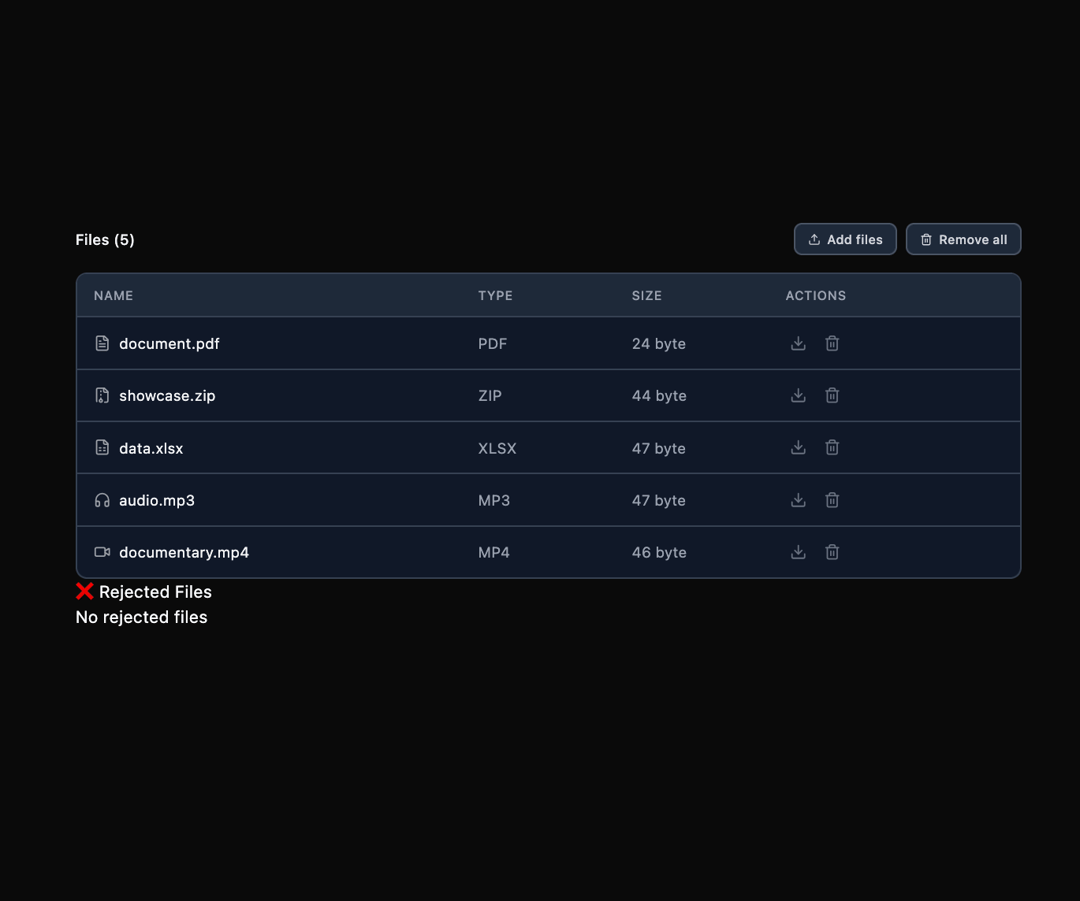The image size is (1080, 901).
Task: Select the showcase.zip file name
Action: [167, 396]
